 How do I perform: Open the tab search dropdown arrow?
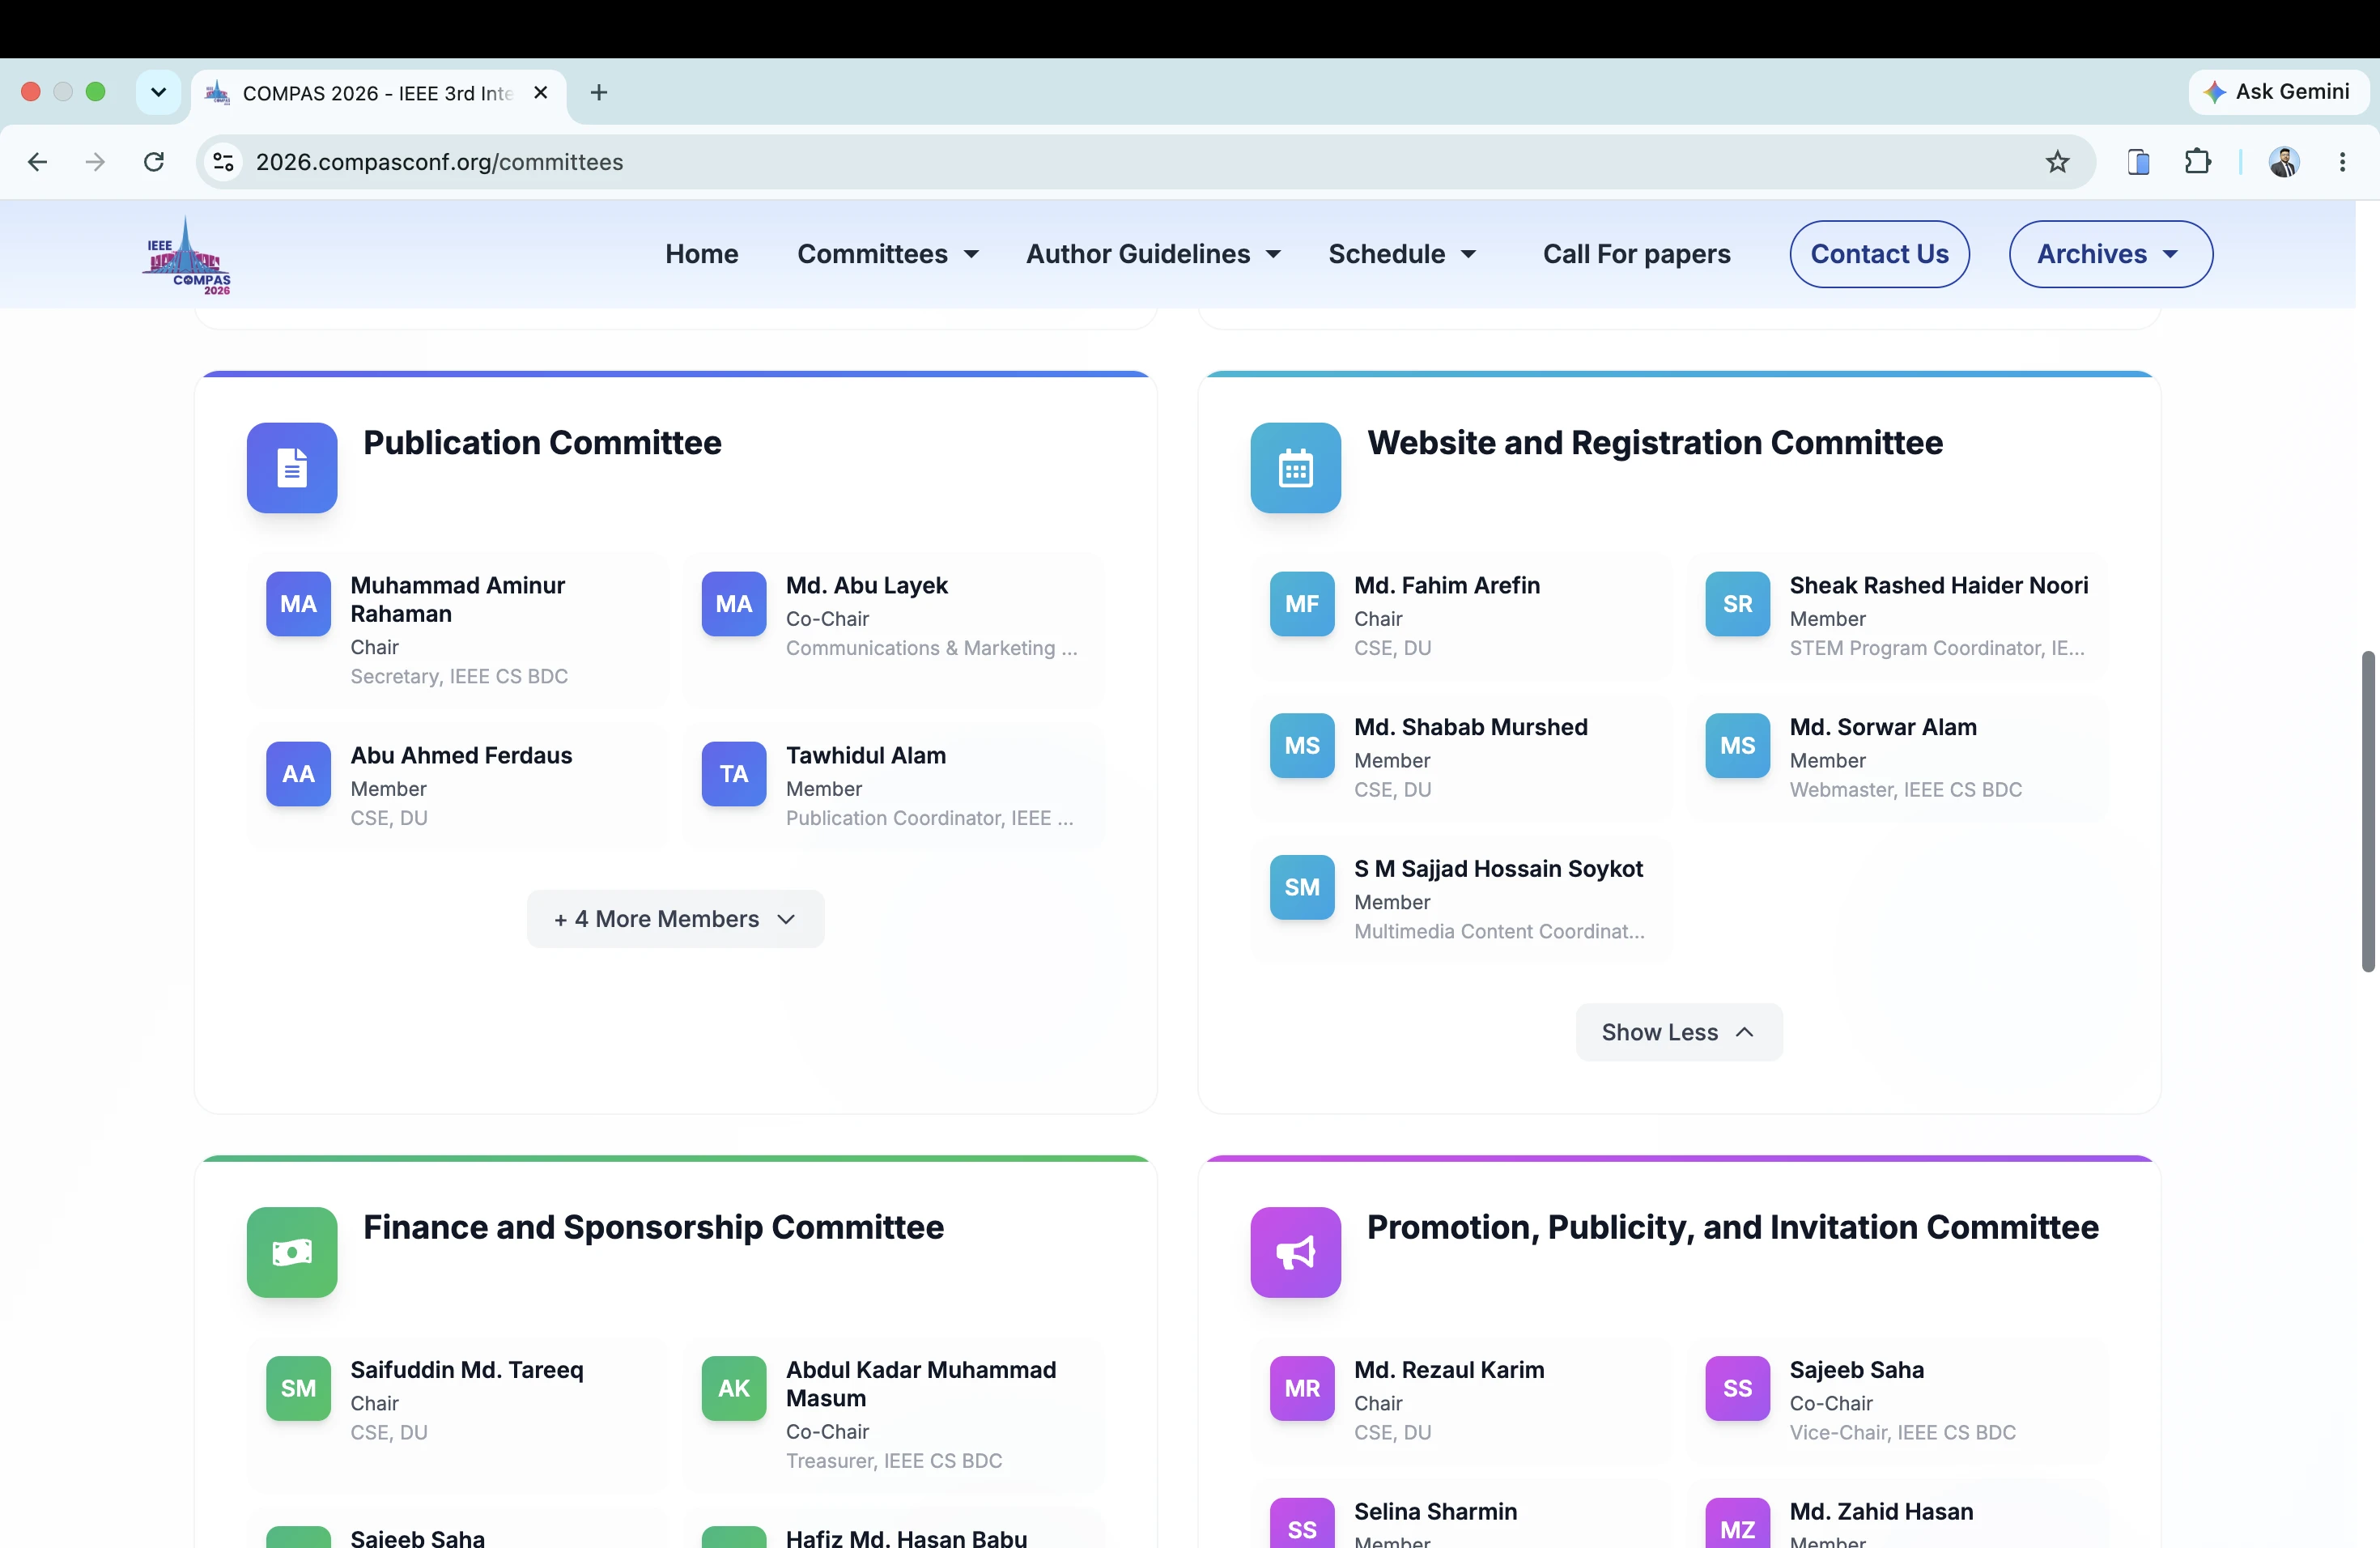[x=158, y=92]
